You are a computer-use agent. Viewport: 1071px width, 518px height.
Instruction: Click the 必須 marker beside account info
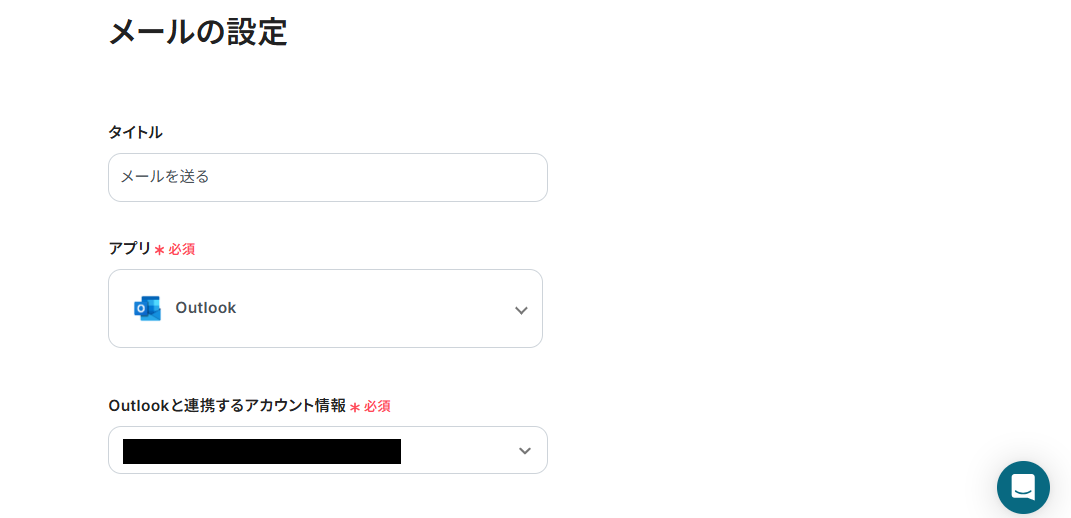click(x=377, y=406)
